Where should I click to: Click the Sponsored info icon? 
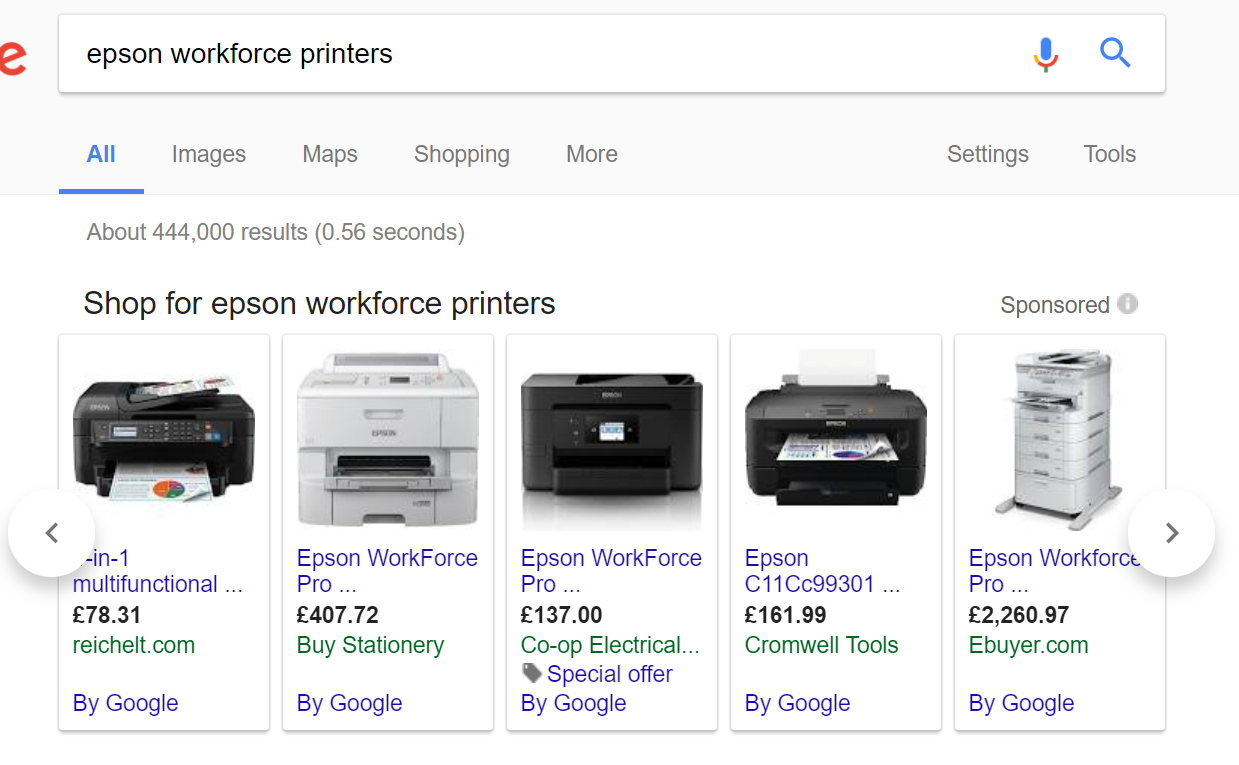click(1127, 304)
